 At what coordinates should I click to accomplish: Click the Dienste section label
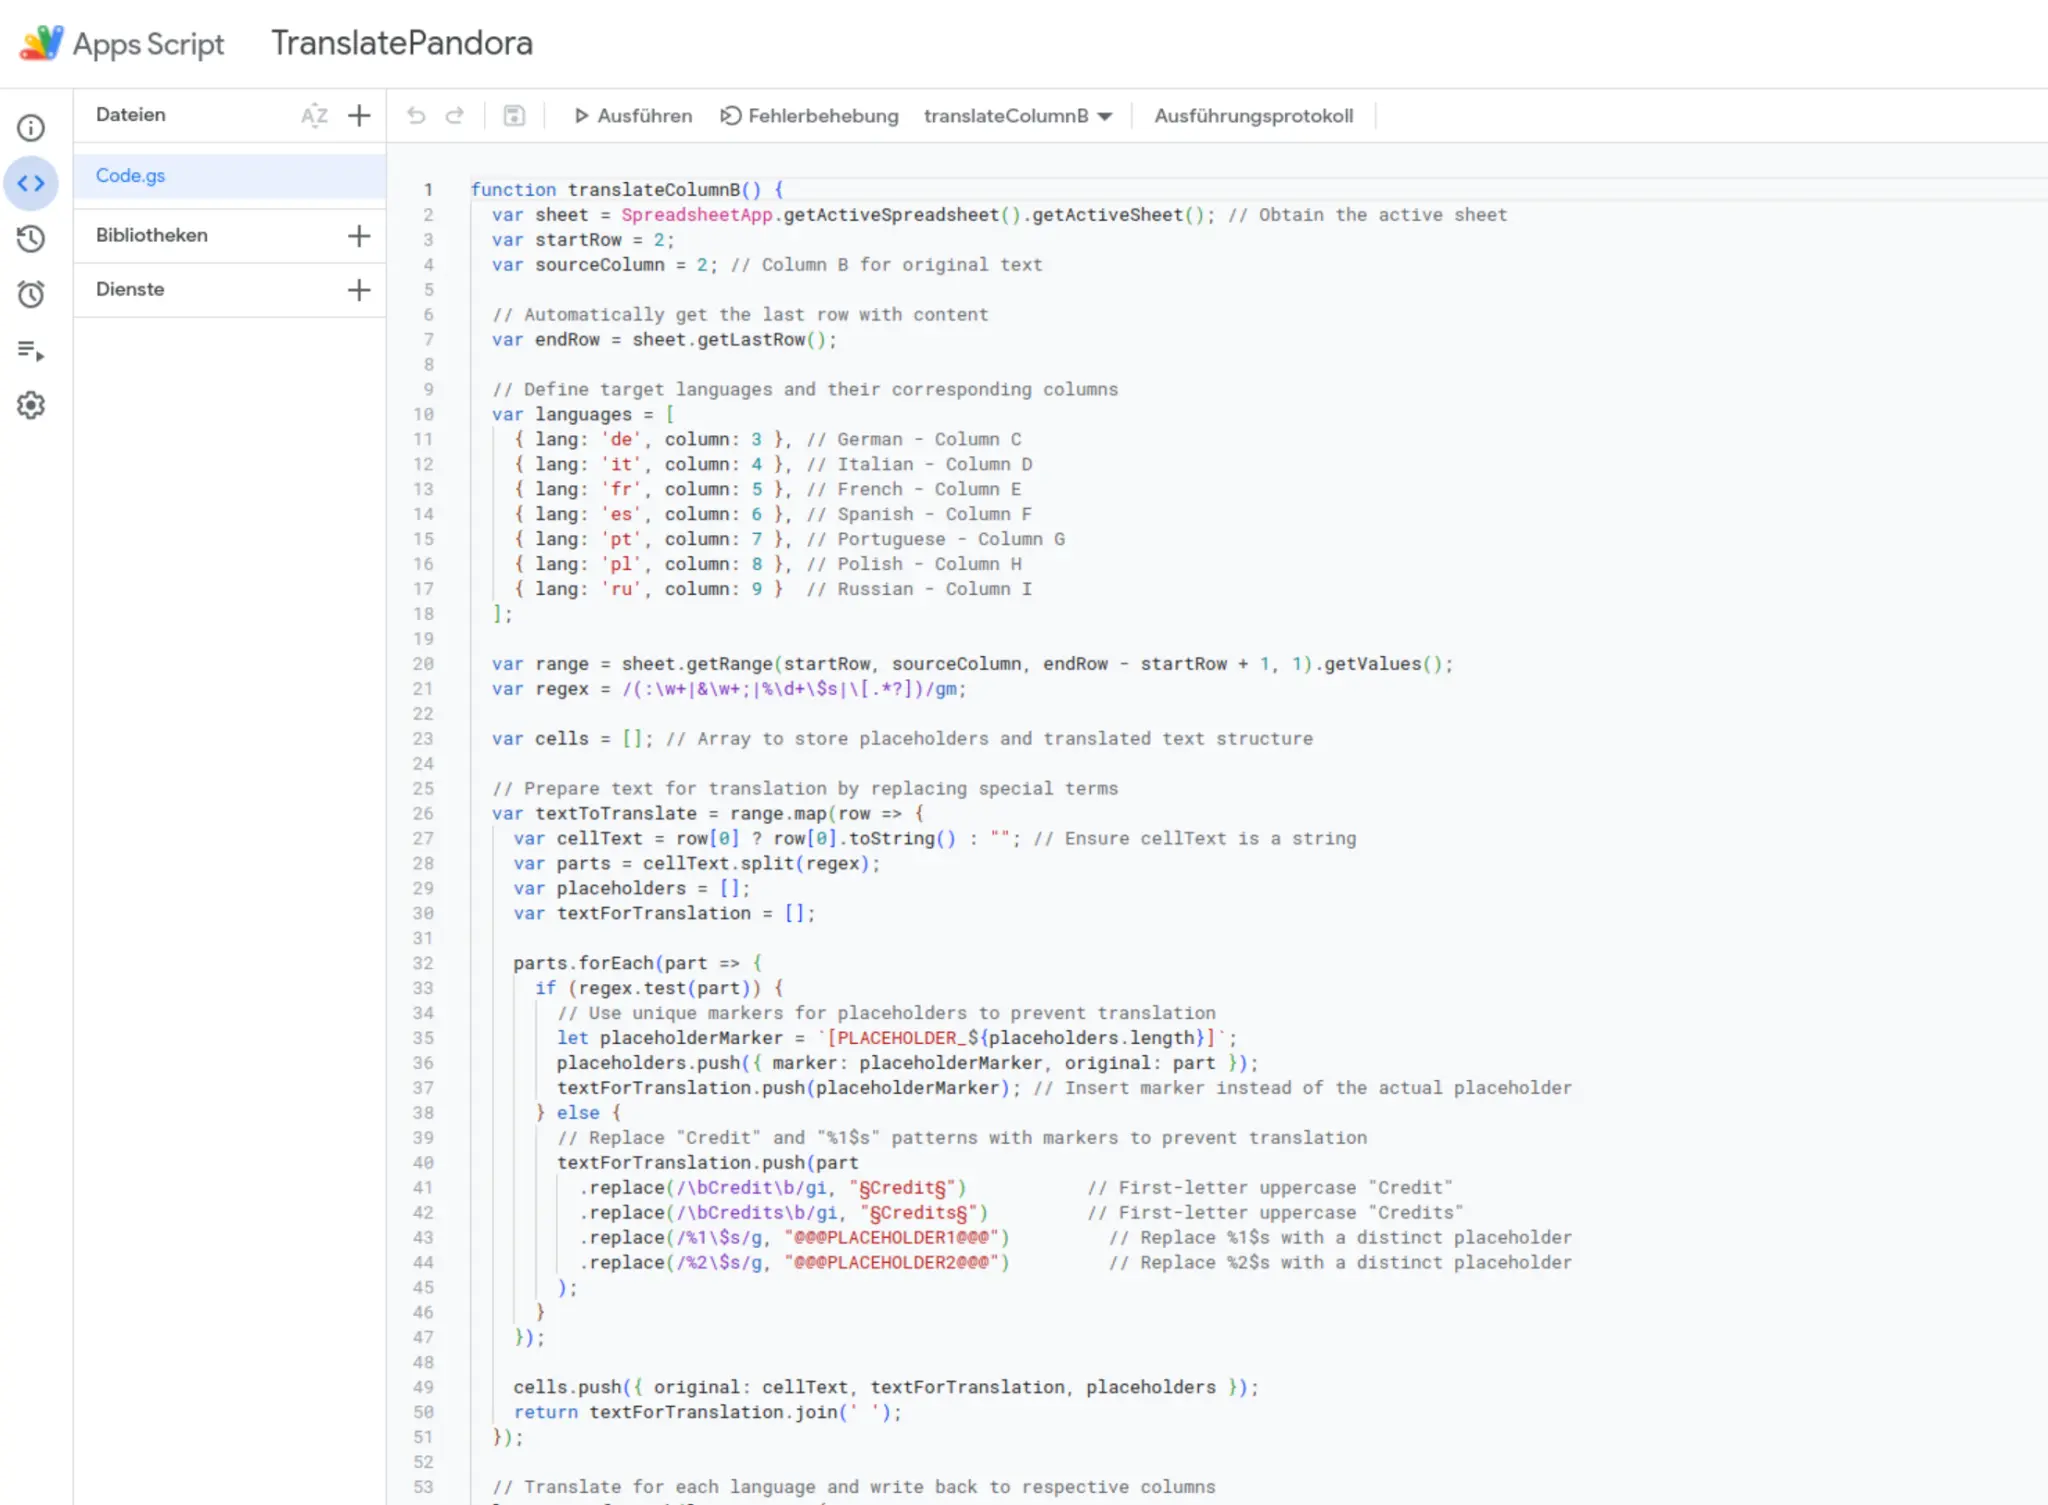click(x=130, y=289)
